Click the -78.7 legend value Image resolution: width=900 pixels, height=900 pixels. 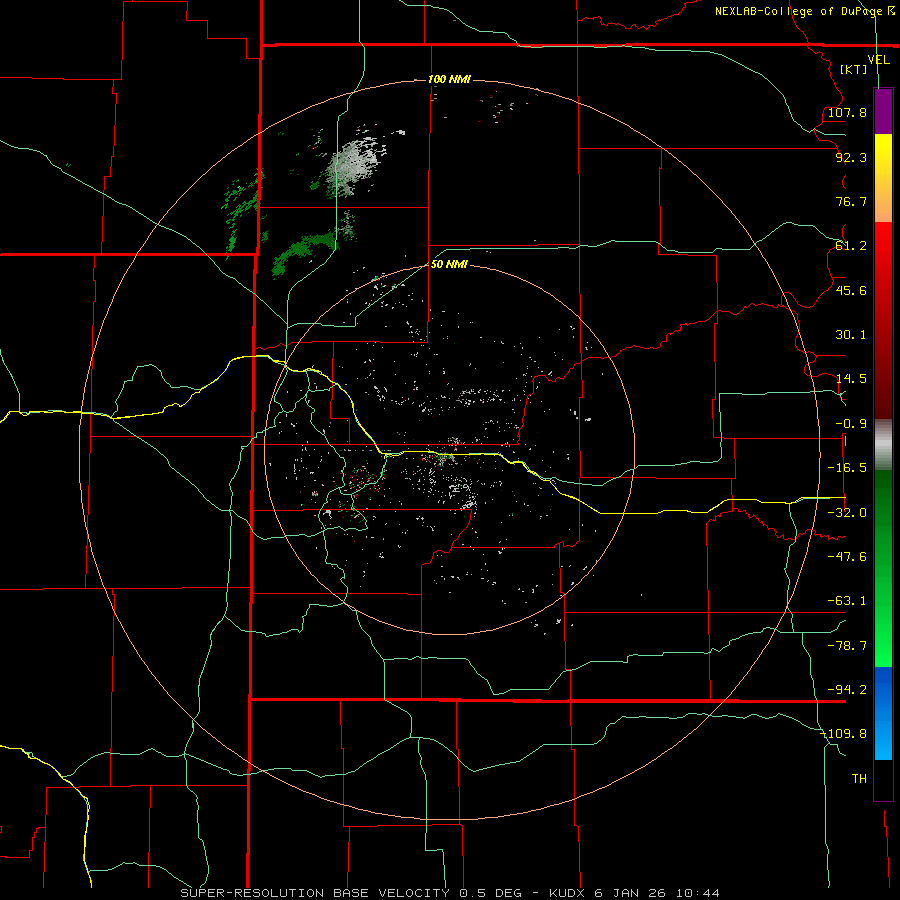[x=847, y=646]
